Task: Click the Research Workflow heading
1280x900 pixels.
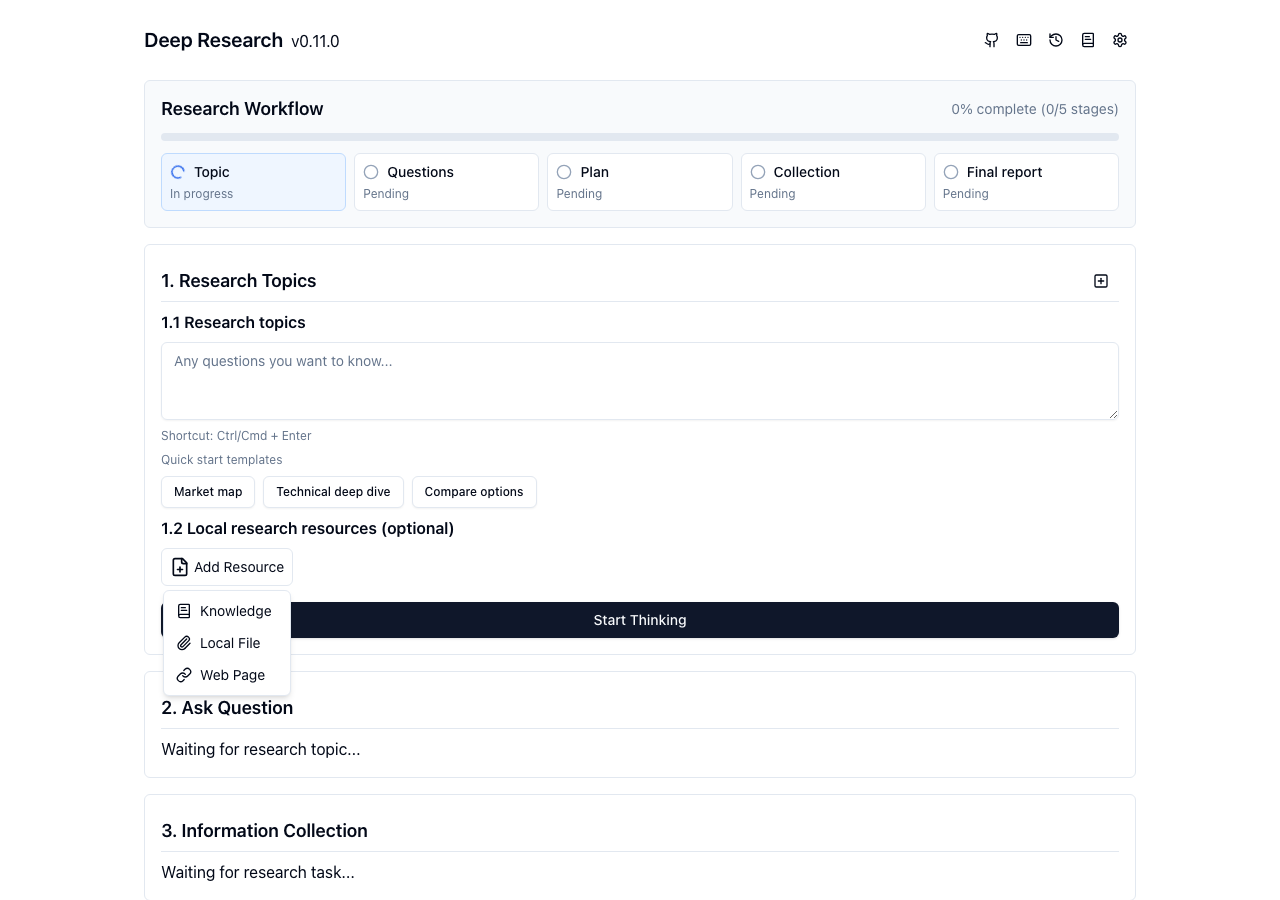Action: tap(242, 109)
